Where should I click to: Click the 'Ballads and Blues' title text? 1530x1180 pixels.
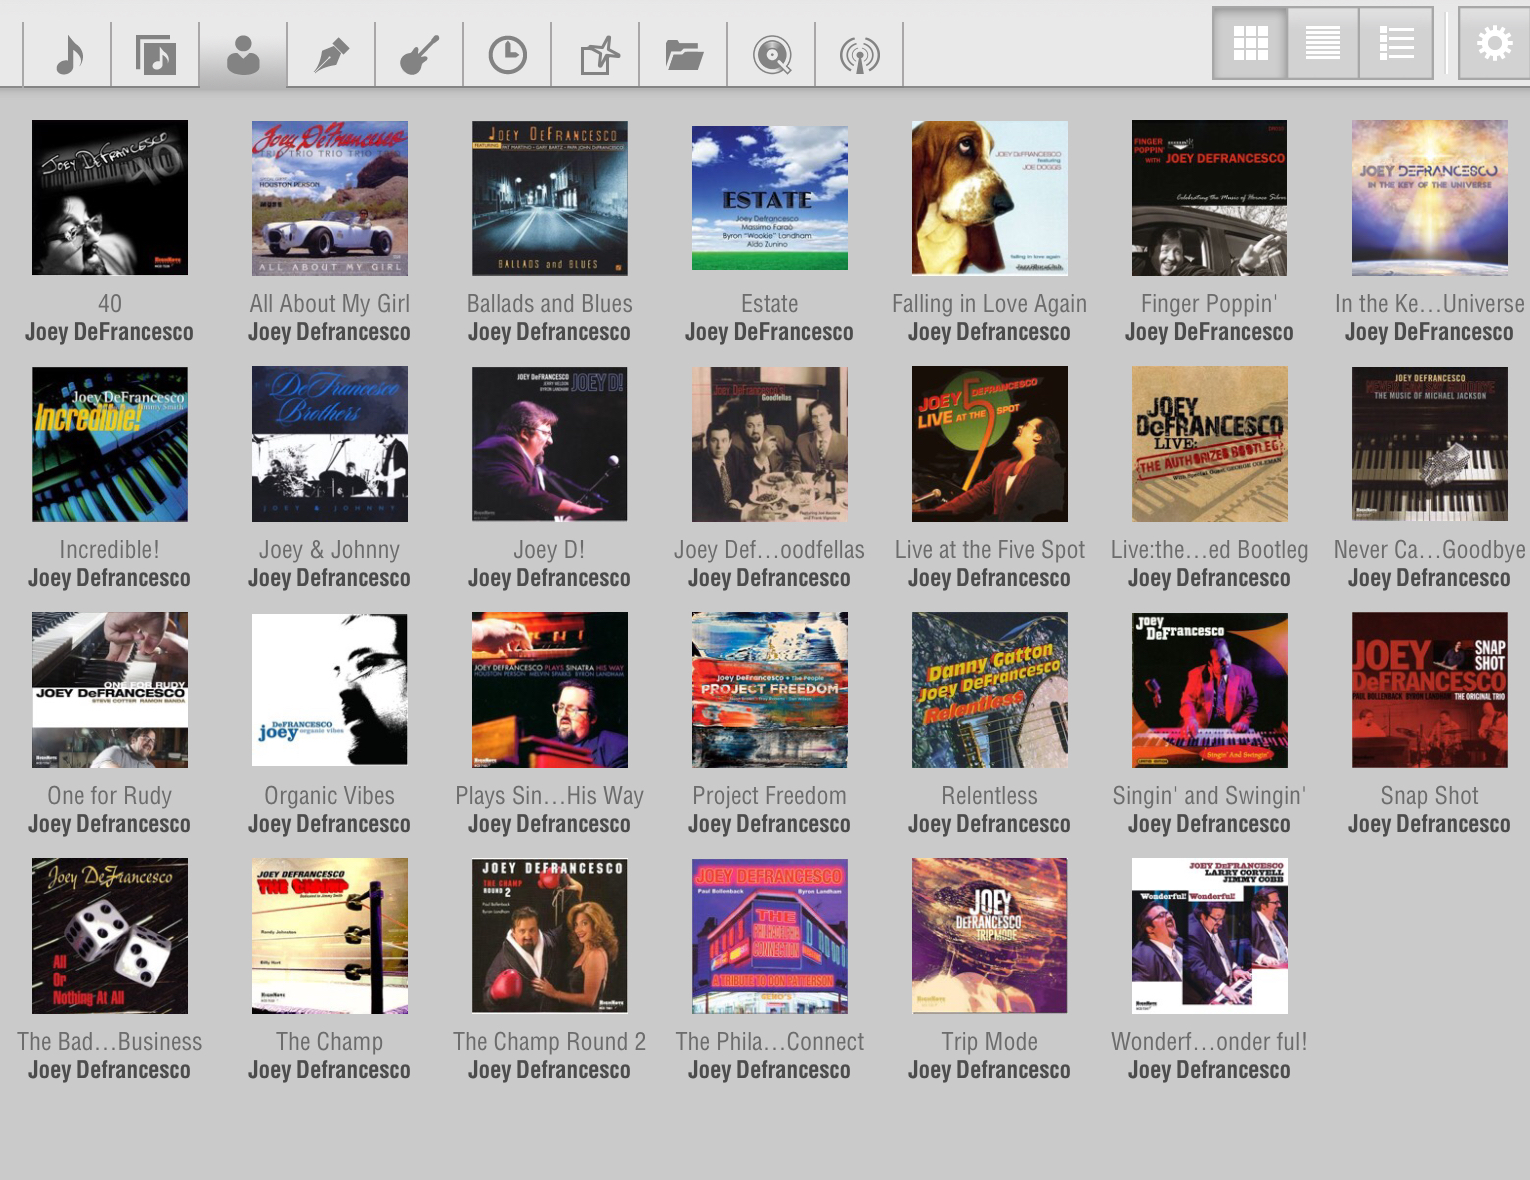550,303
